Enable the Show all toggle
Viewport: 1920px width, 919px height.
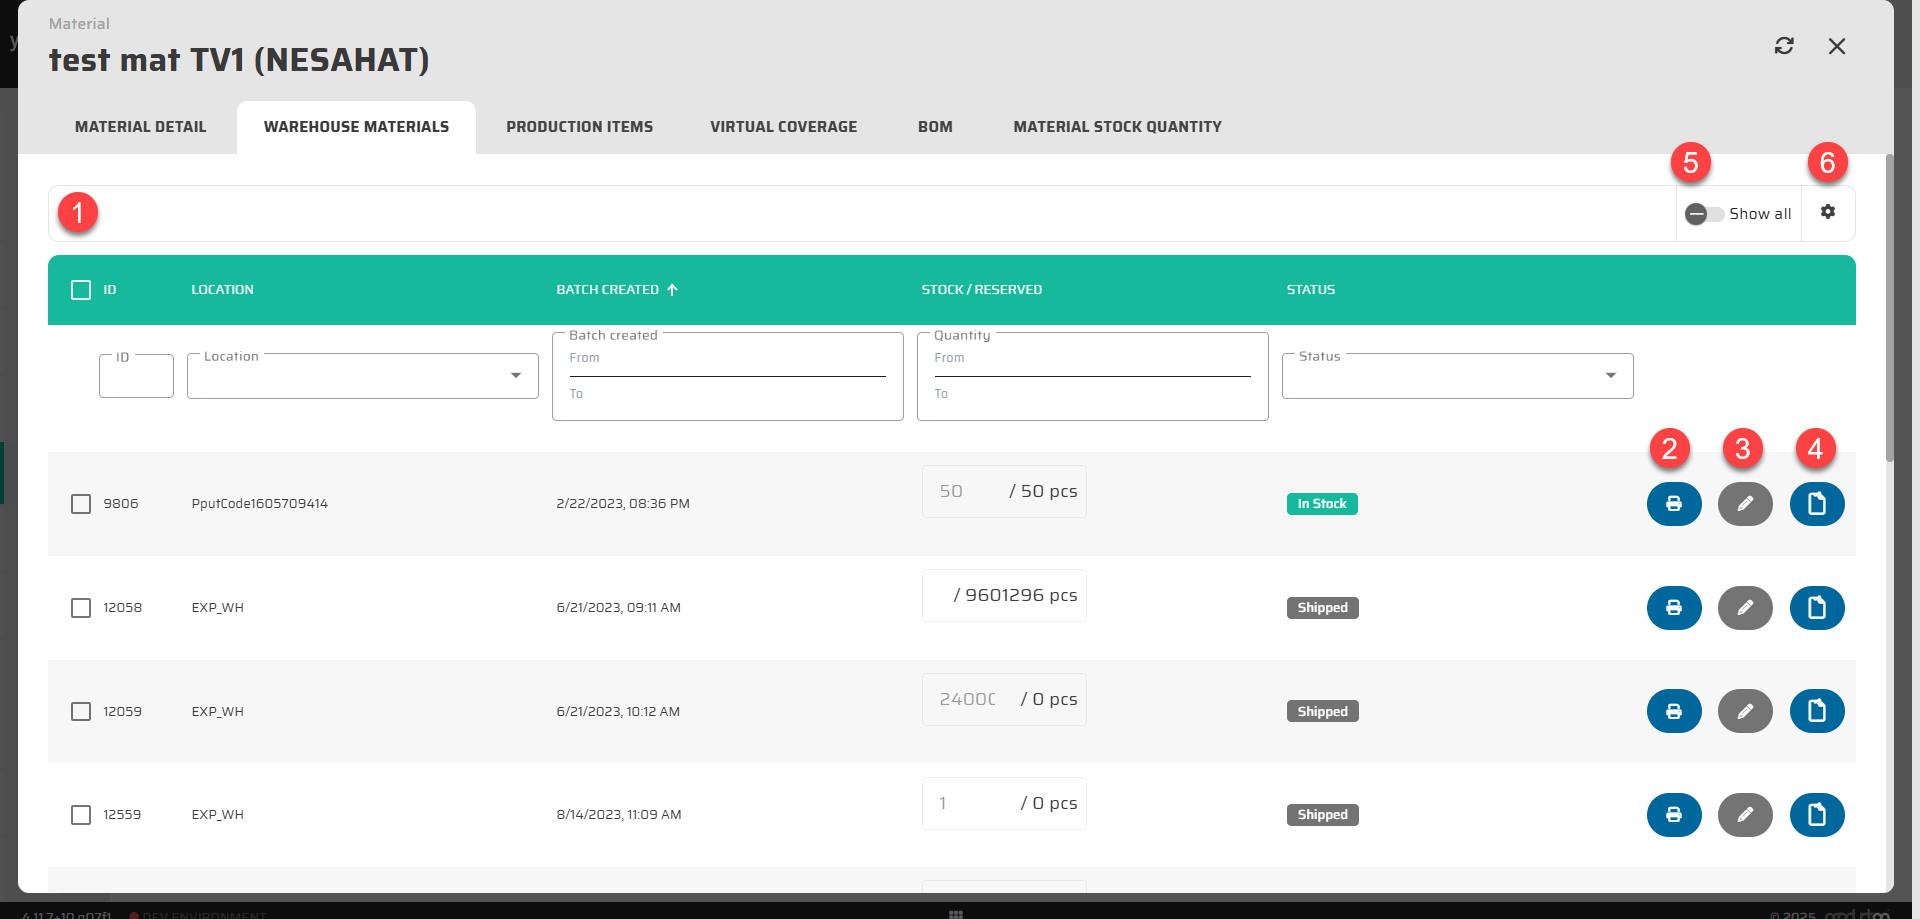click(x=1703, y=214)
